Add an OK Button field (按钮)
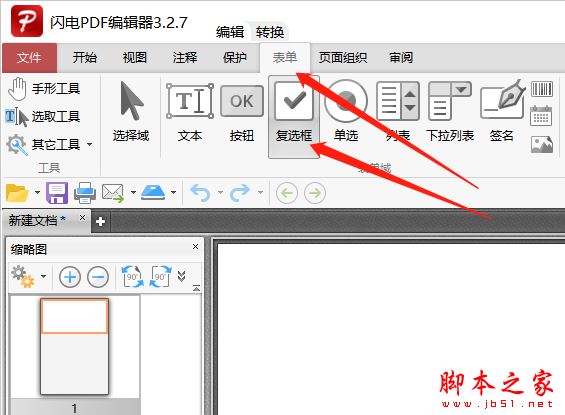This screenshot has width=565, height=415. coord(242,113)
